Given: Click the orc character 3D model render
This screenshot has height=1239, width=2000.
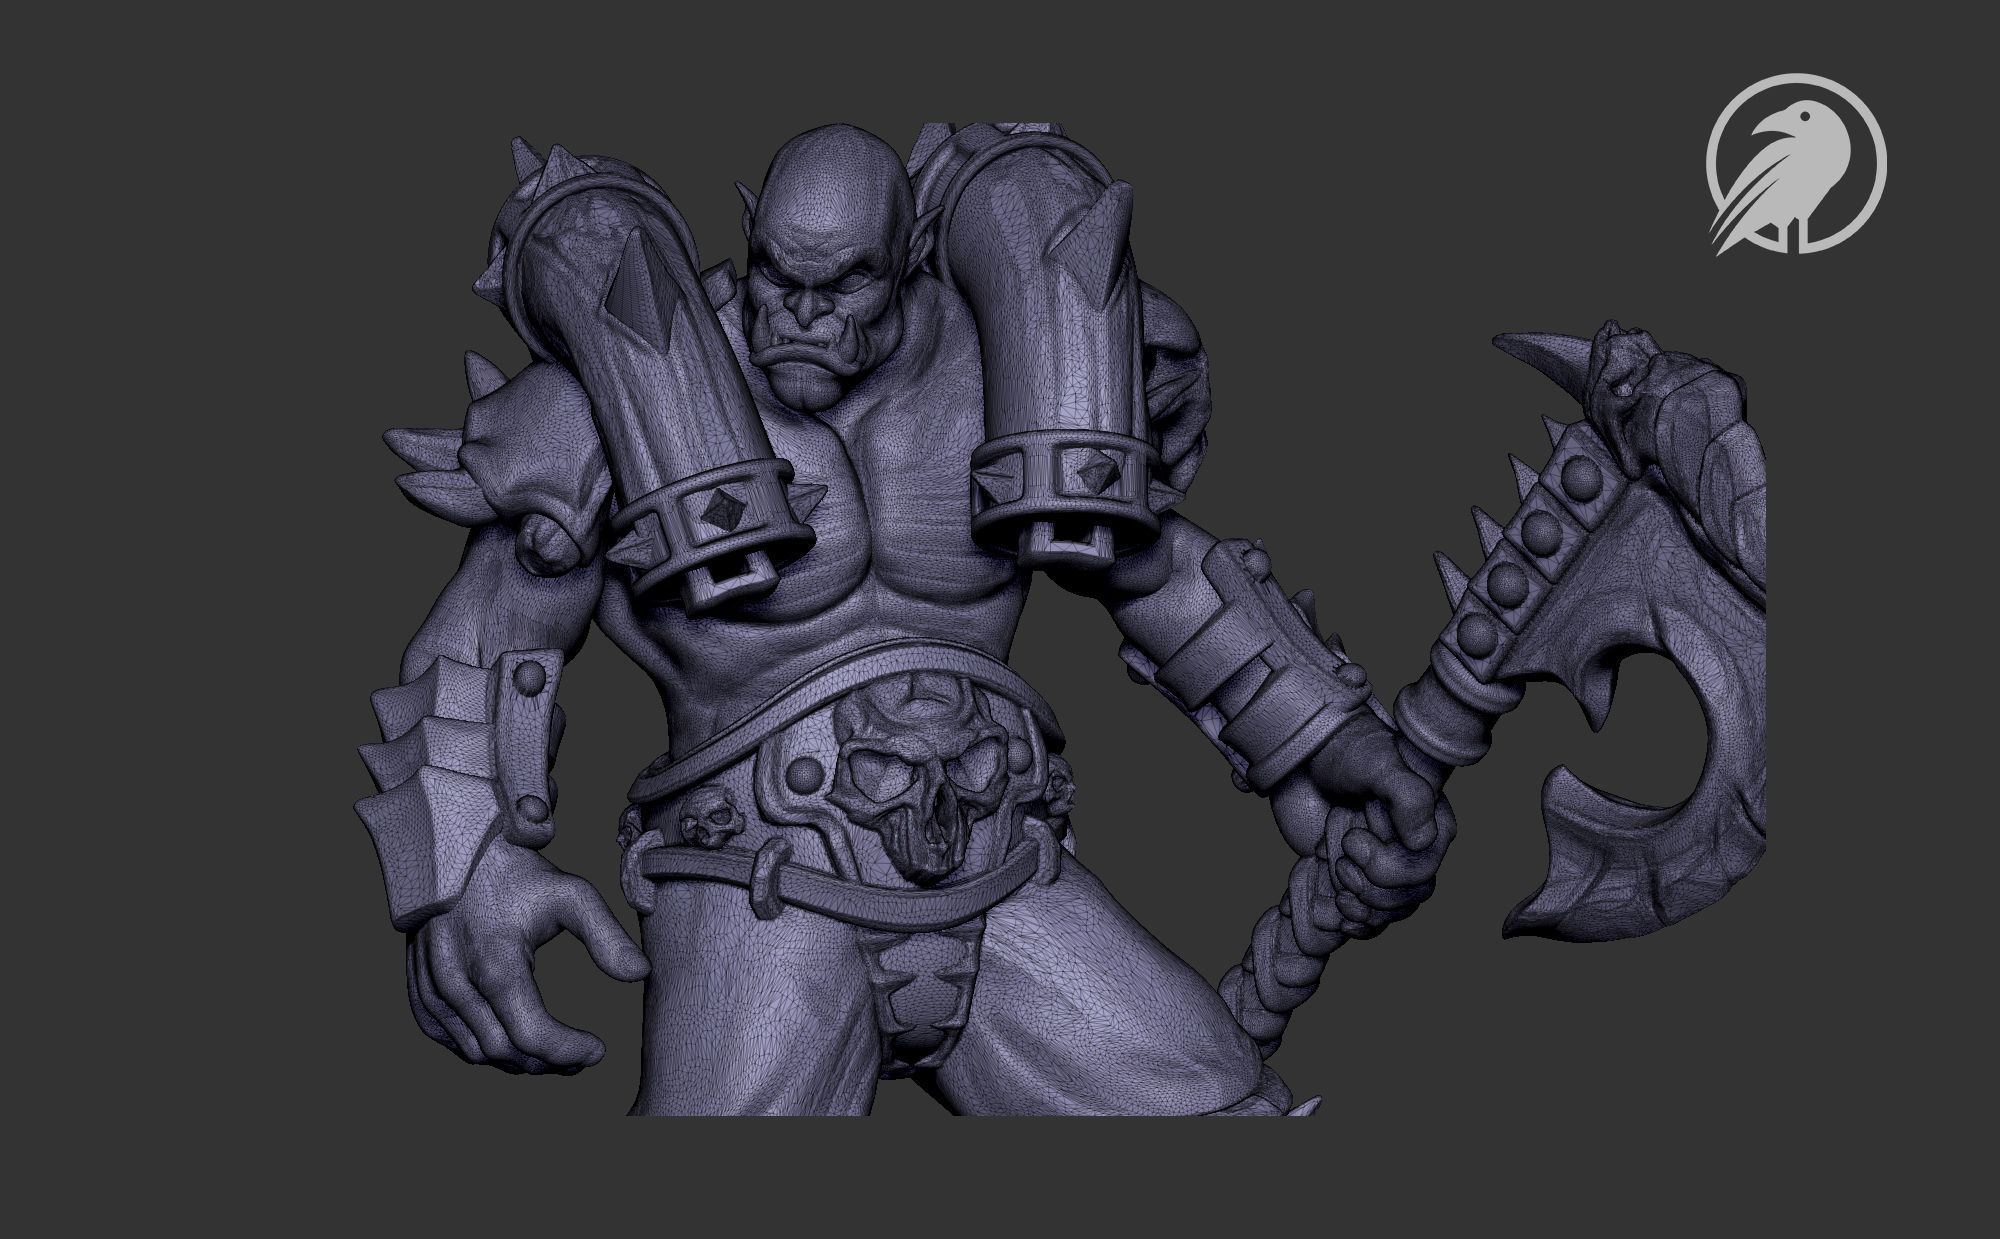Looking at the screenshot, I should click(x=1060, y=620).
